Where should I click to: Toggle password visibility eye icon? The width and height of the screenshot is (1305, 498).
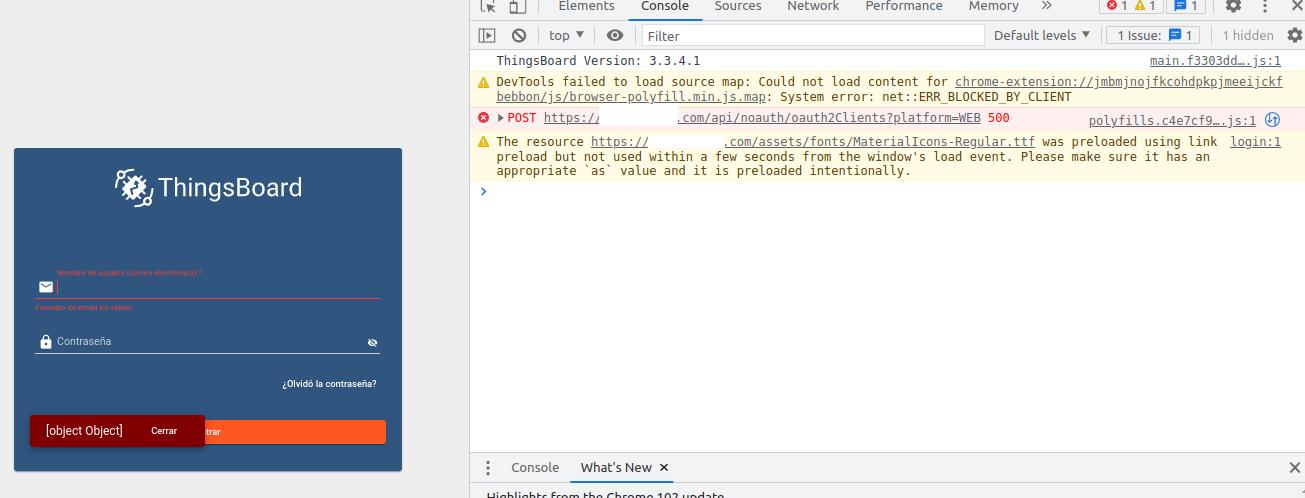(372, 342)
